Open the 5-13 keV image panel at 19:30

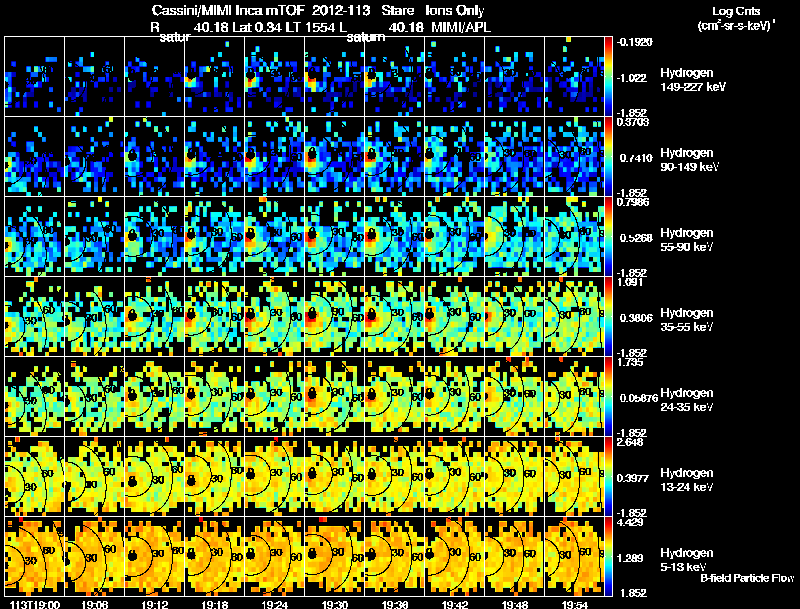(x=335, y=557)
